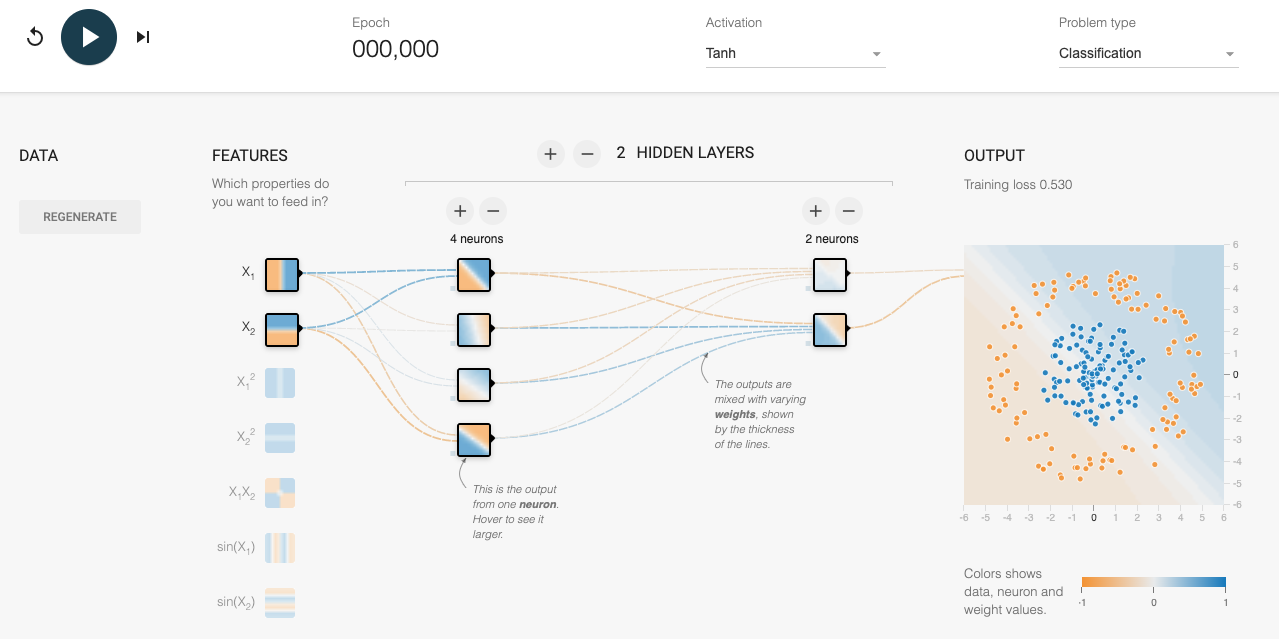
Task: Add a neuron to the 4-neuron layer
Action: click(460, 211)
